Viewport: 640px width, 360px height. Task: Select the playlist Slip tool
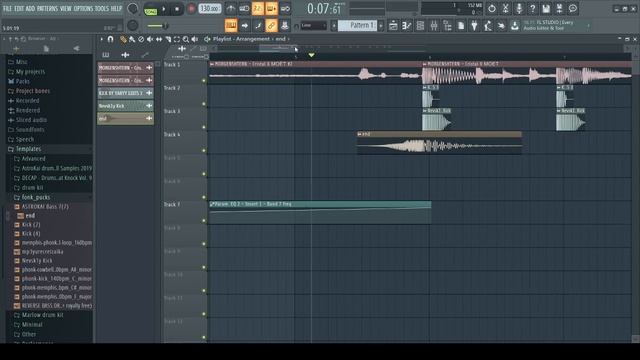(x=159, y=39)
